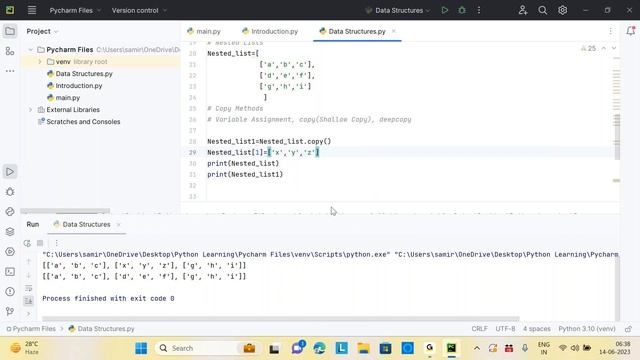This screenshot has width=640, height=360.
Task: Open the notifications bell
Action: 630,31
